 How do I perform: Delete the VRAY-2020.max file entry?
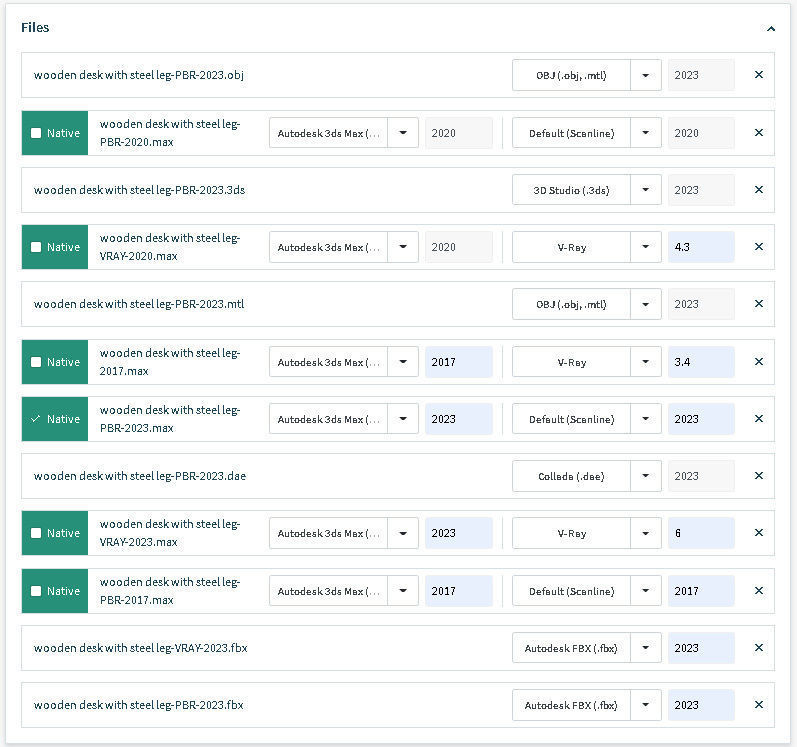[758, 247]
